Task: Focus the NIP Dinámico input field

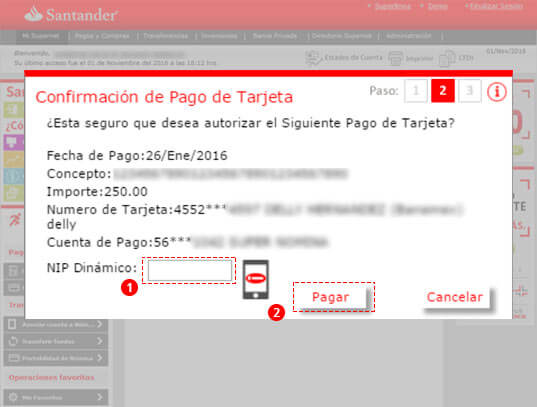Action: click(190, 270)
